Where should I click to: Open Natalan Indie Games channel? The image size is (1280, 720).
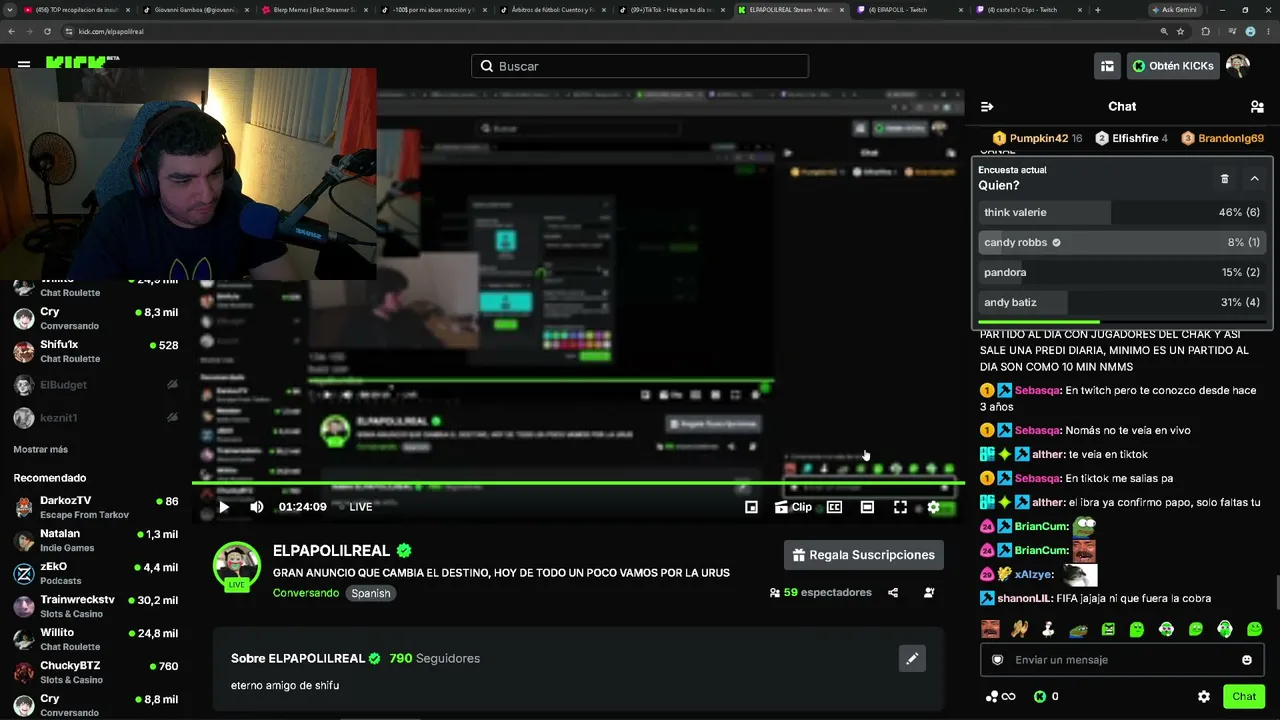(96, 540)
